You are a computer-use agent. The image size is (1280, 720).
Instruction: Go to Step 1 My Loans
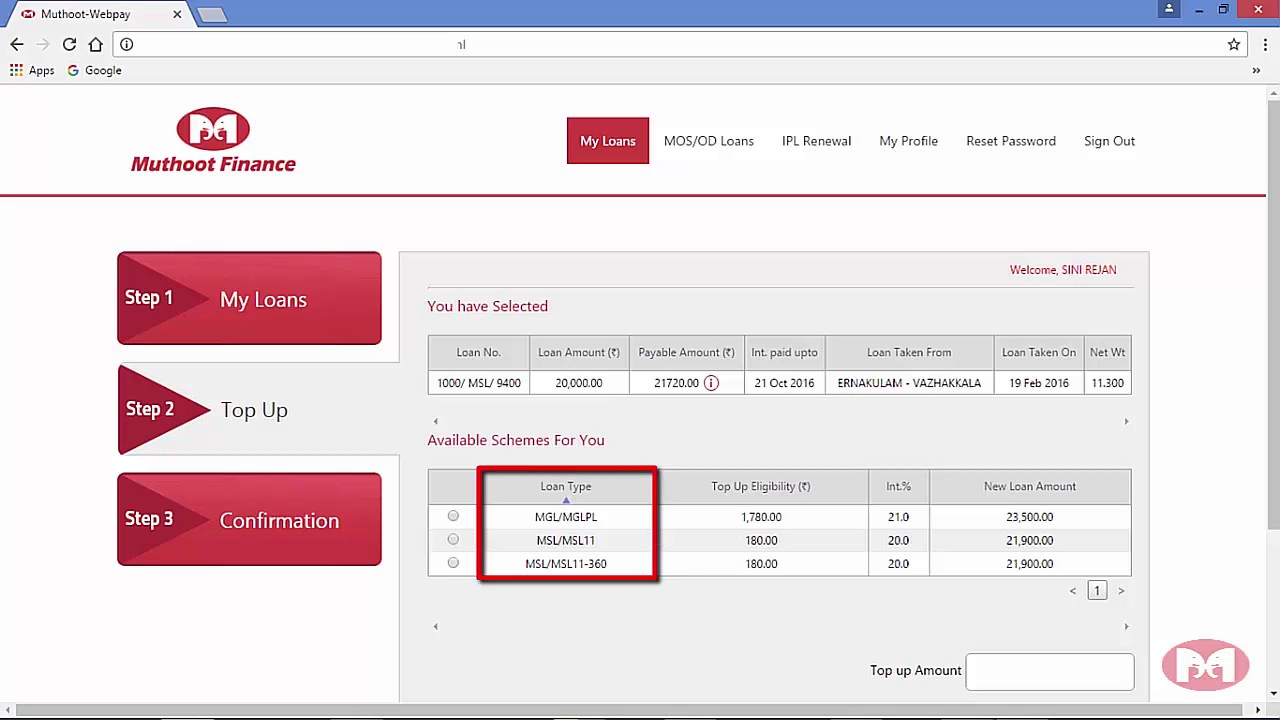pyautogui.click(x=249, y=298)
